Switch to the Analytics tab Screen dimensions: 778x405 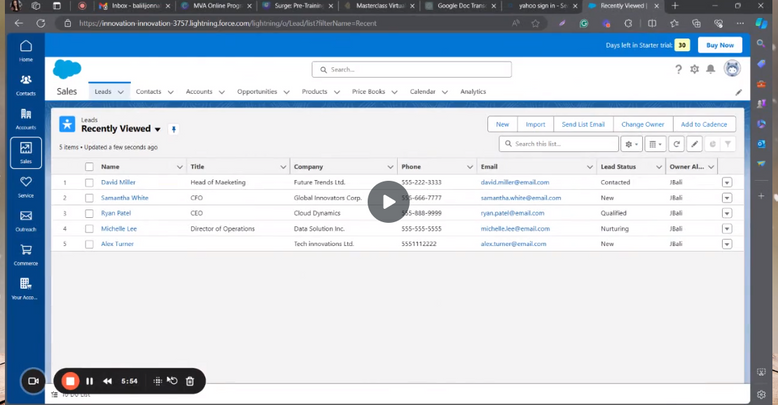pyautogui.click(x=473, y=92)
